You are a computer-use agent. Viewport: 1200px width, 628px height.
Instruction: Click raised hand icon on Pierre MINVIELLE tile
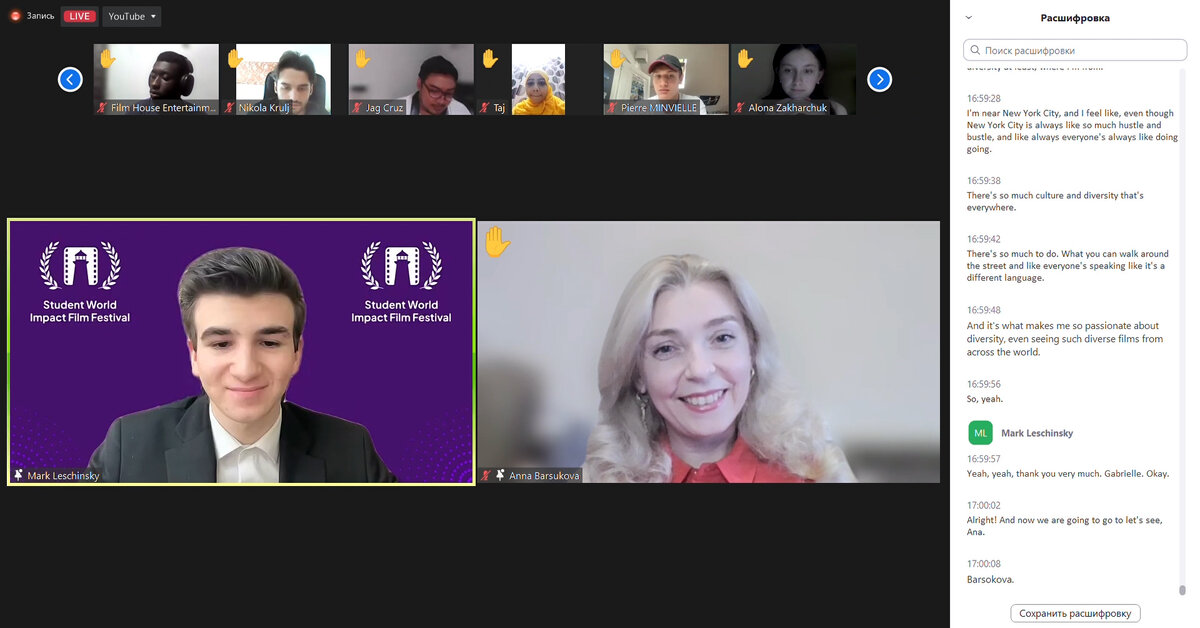tap(617, 59)
